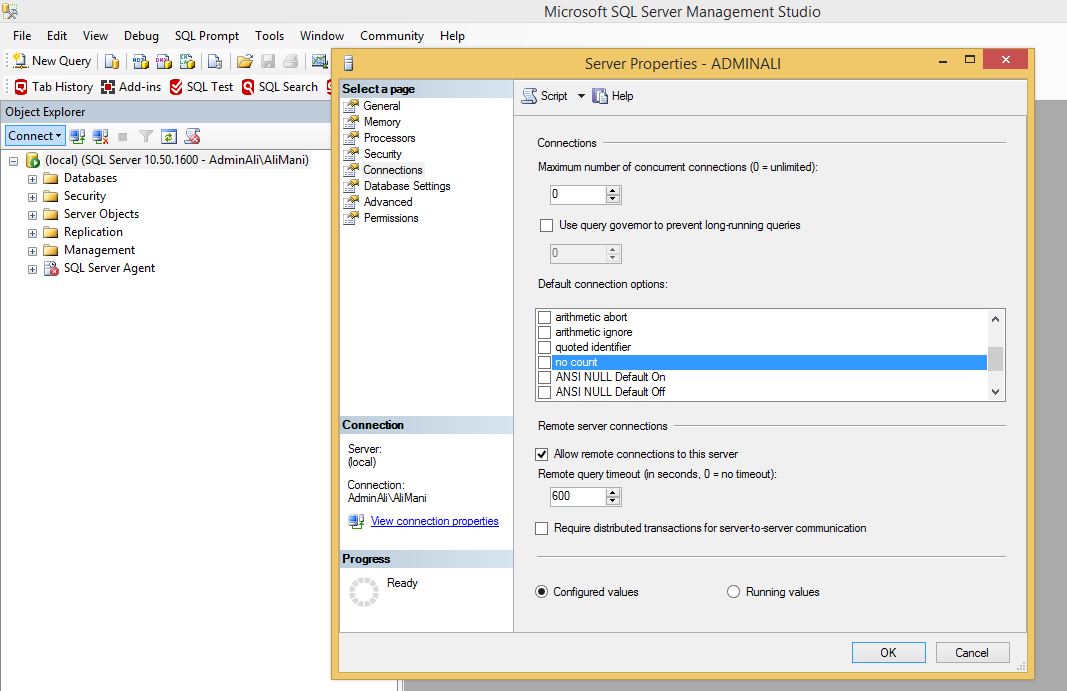Select the Memory page
The image size is (1067, 691).
click(382, 122)
